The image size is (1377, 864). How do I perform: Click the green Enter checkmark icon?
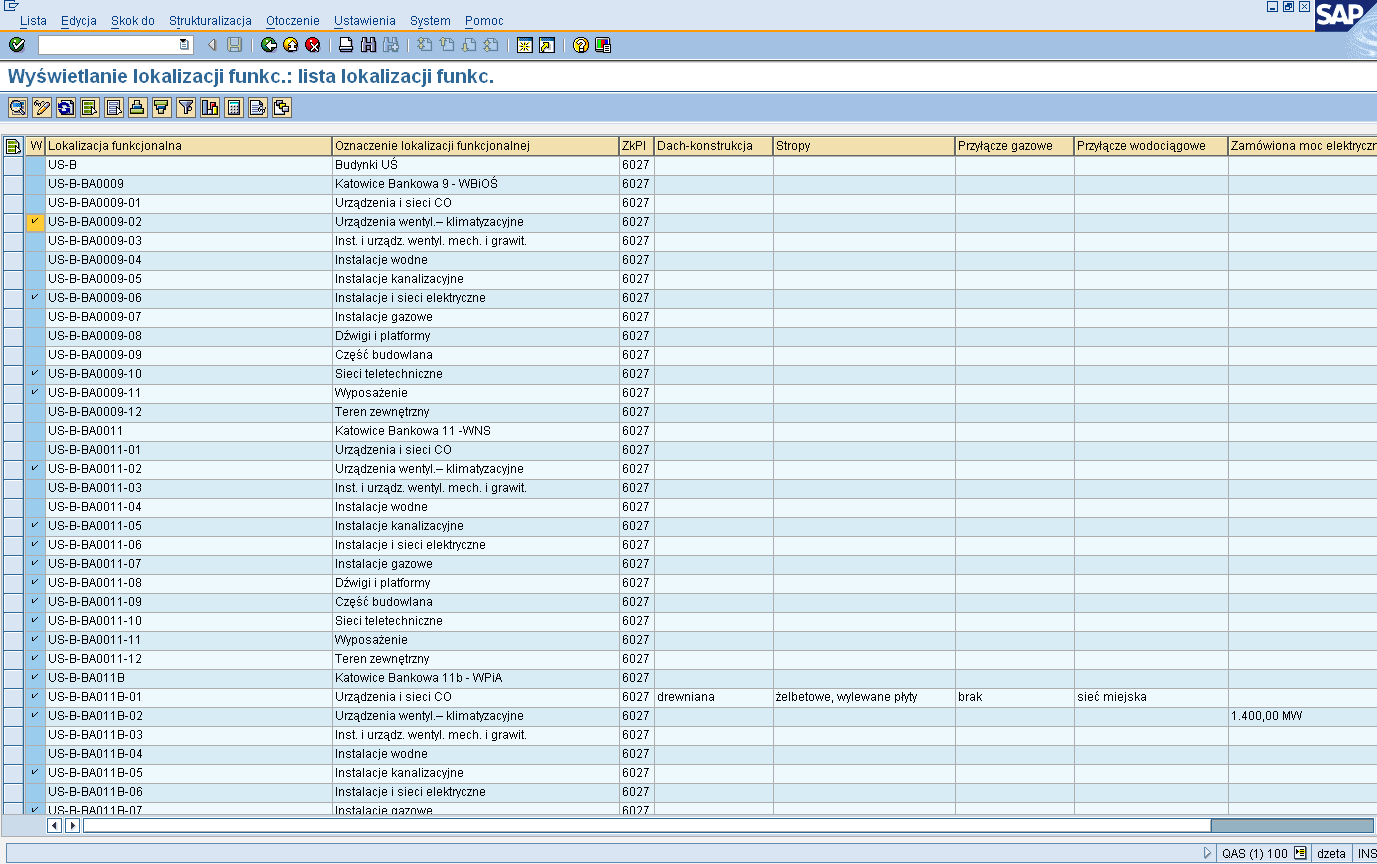[x=16, y=45]
